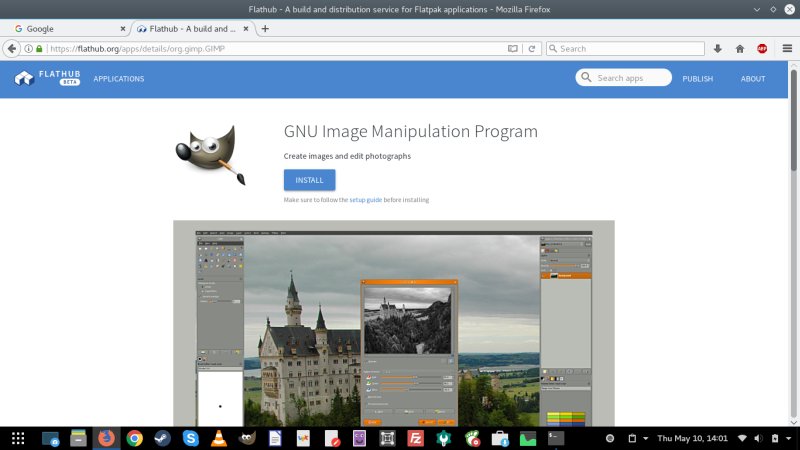Launch the purple smiley face app in taskbar
800x450 pixels.
tap(359, 438)
